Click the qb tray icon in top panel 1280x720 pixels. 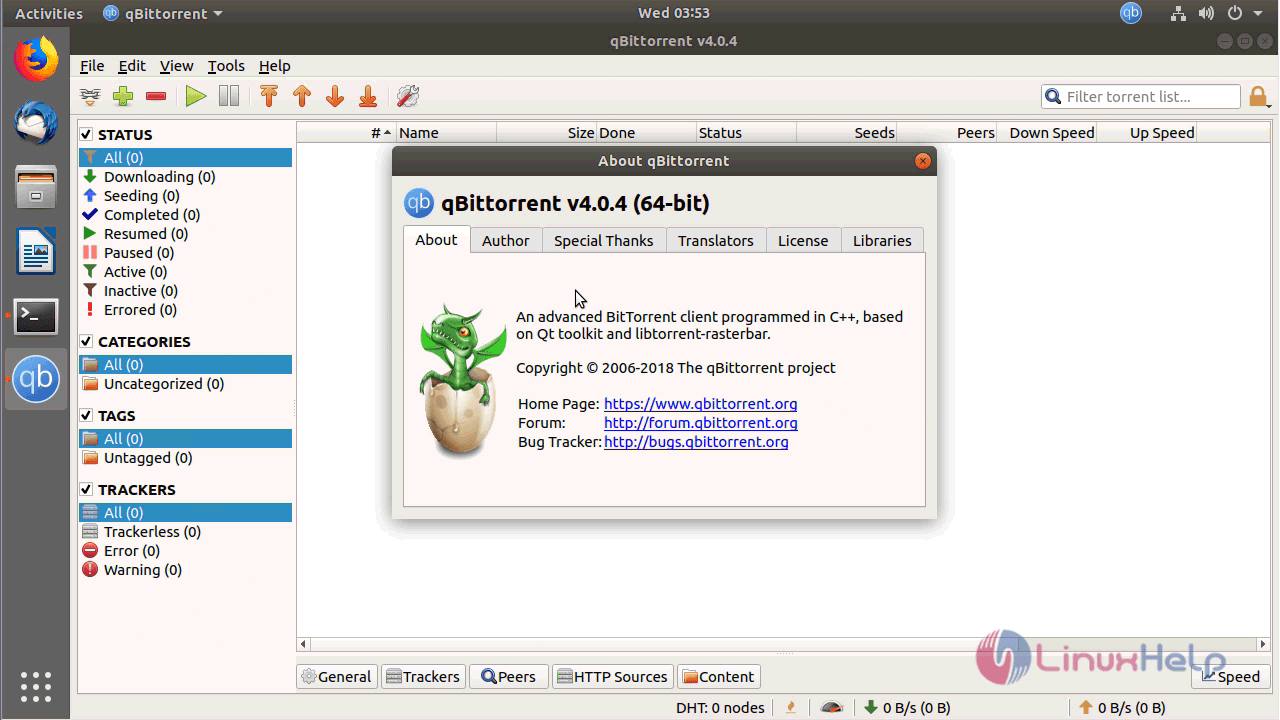[1130, 13]
